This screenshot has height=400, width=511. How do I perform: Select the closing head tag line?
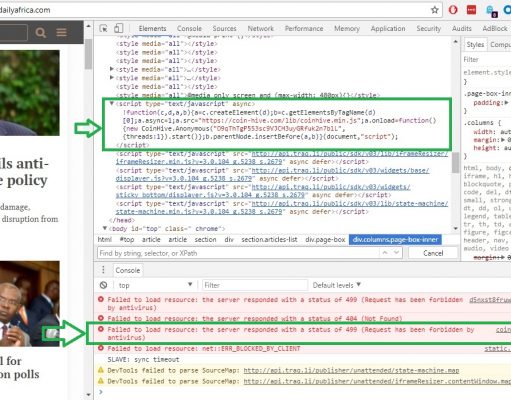point(122,220)
